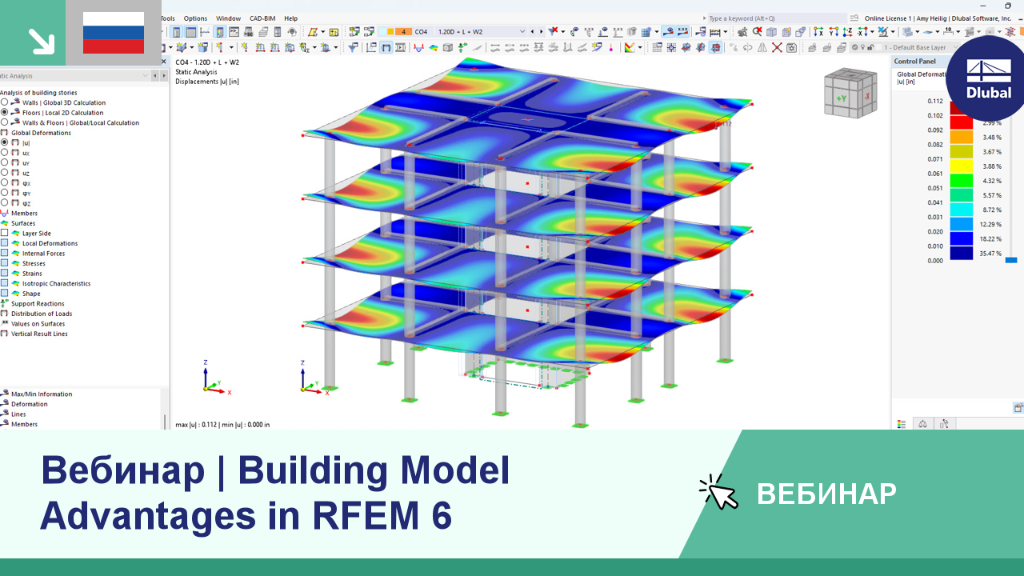Select Values on Surfaces item

(38, 323)
